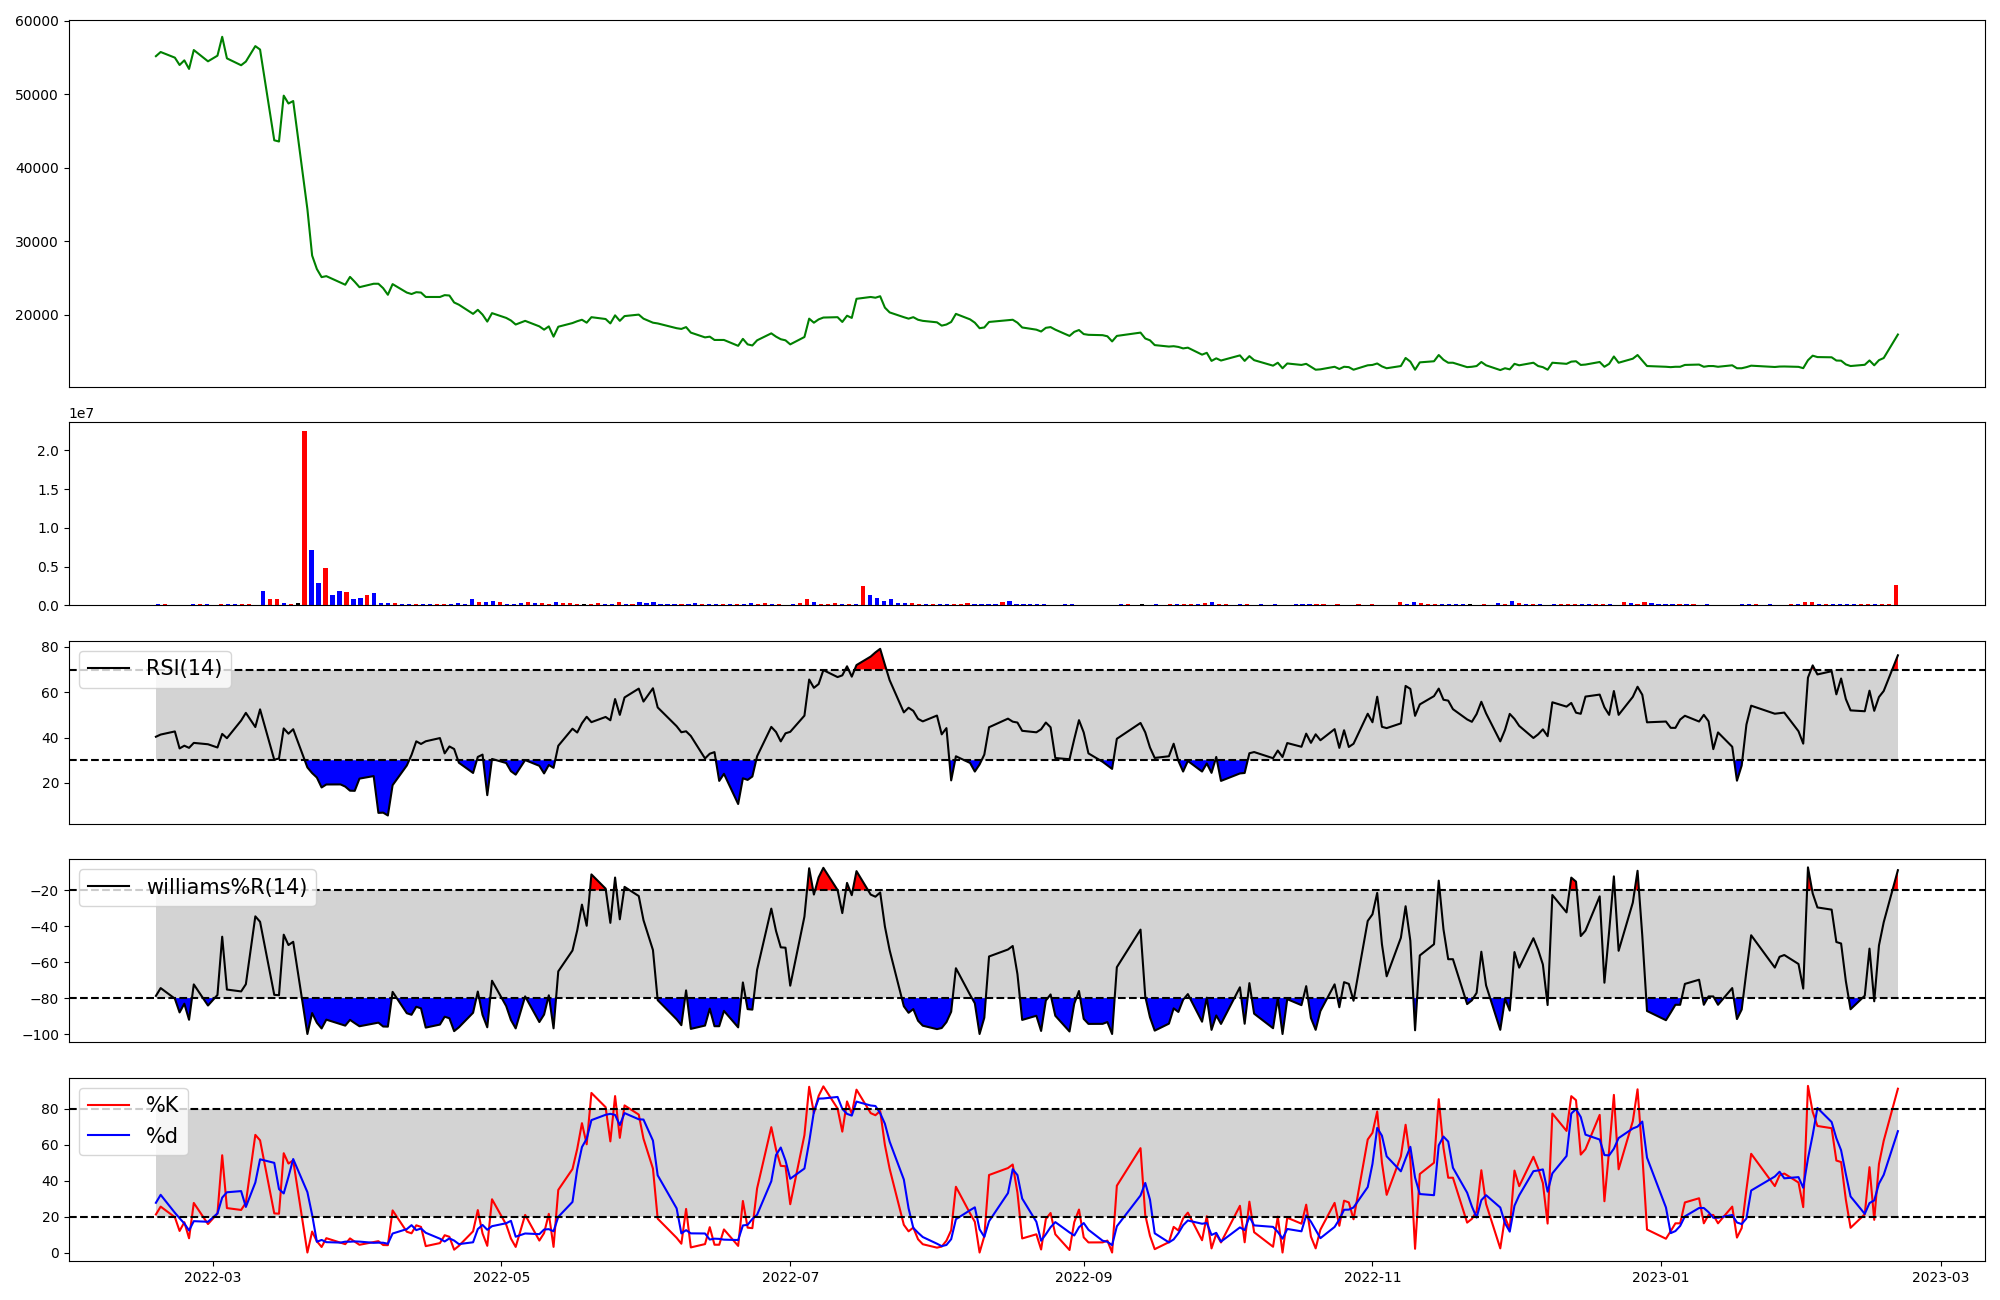Click the -100 tick on the williams%R axis
The image size is (2000, 1300).
(42, 1034)
